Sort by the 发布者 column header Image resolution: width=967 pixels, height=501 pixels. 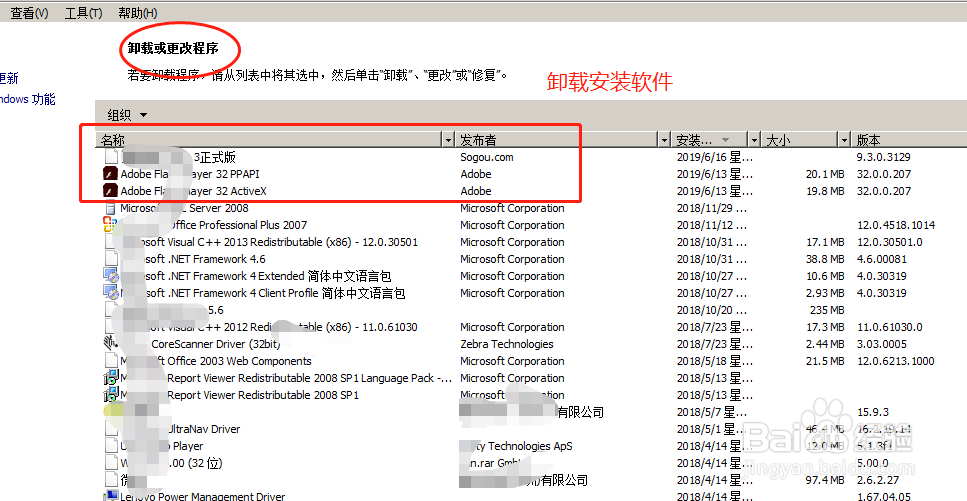point(557,140)
